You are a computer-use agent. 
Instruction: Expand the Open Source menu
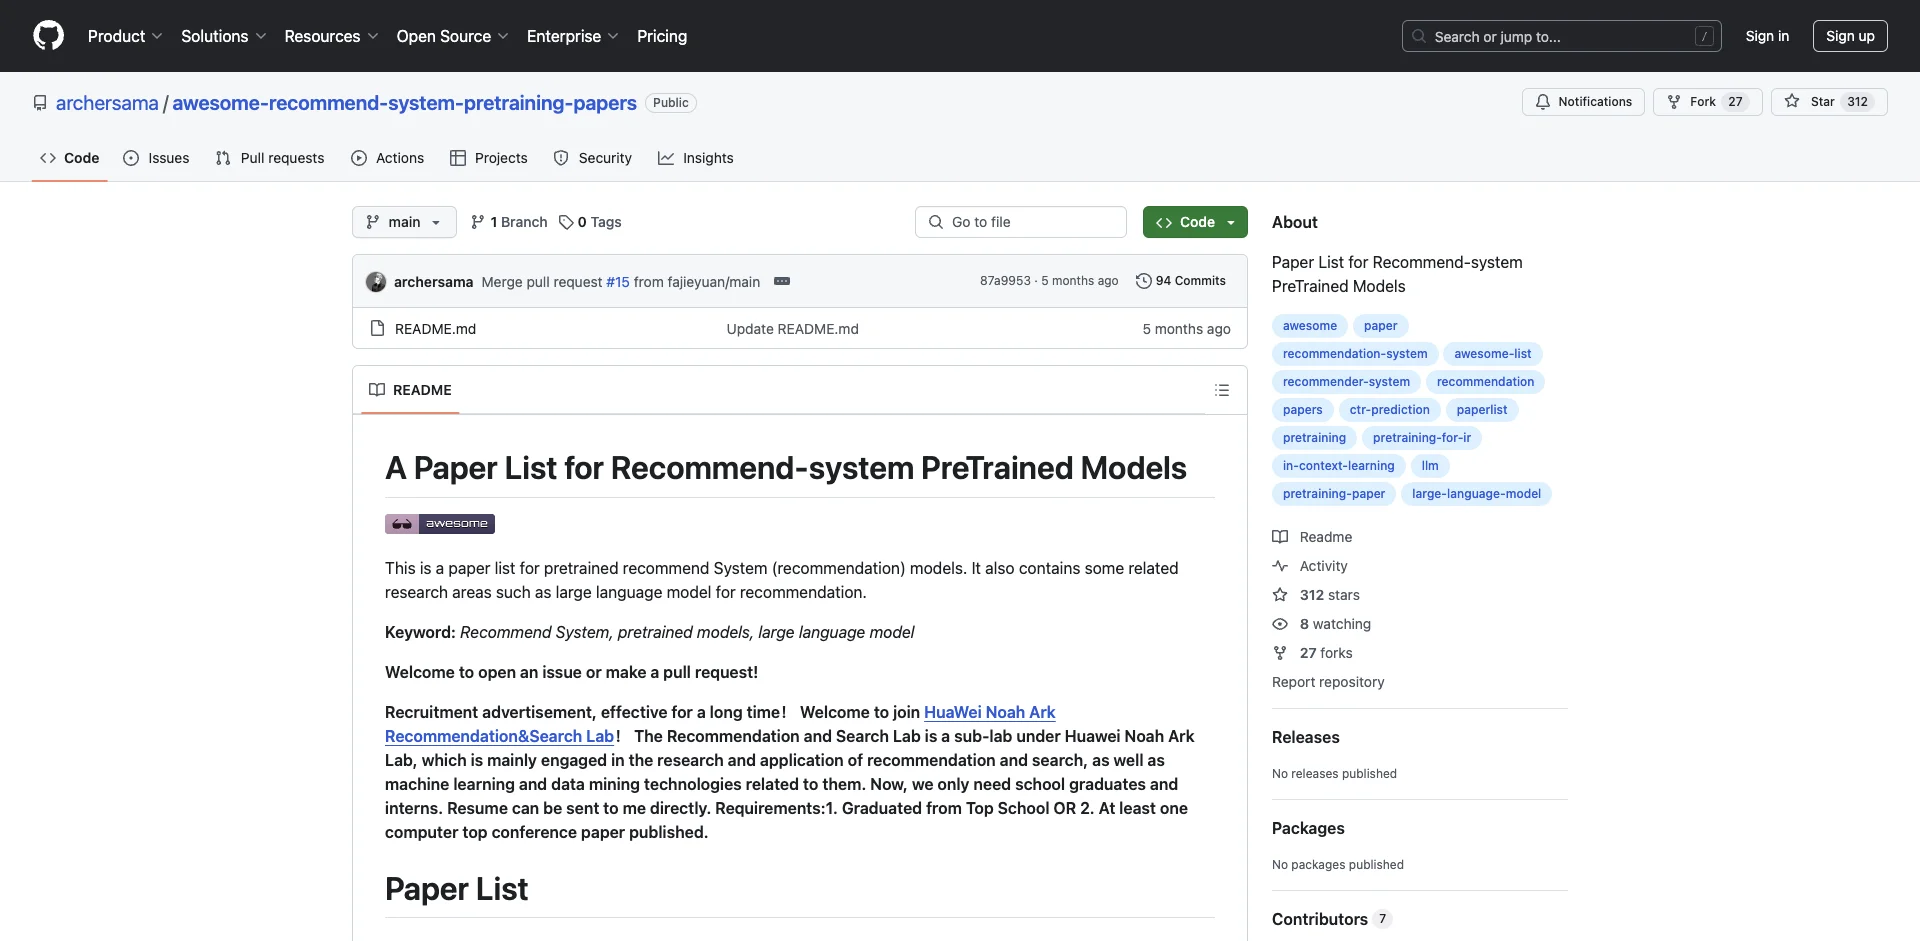tap(452, 36)
